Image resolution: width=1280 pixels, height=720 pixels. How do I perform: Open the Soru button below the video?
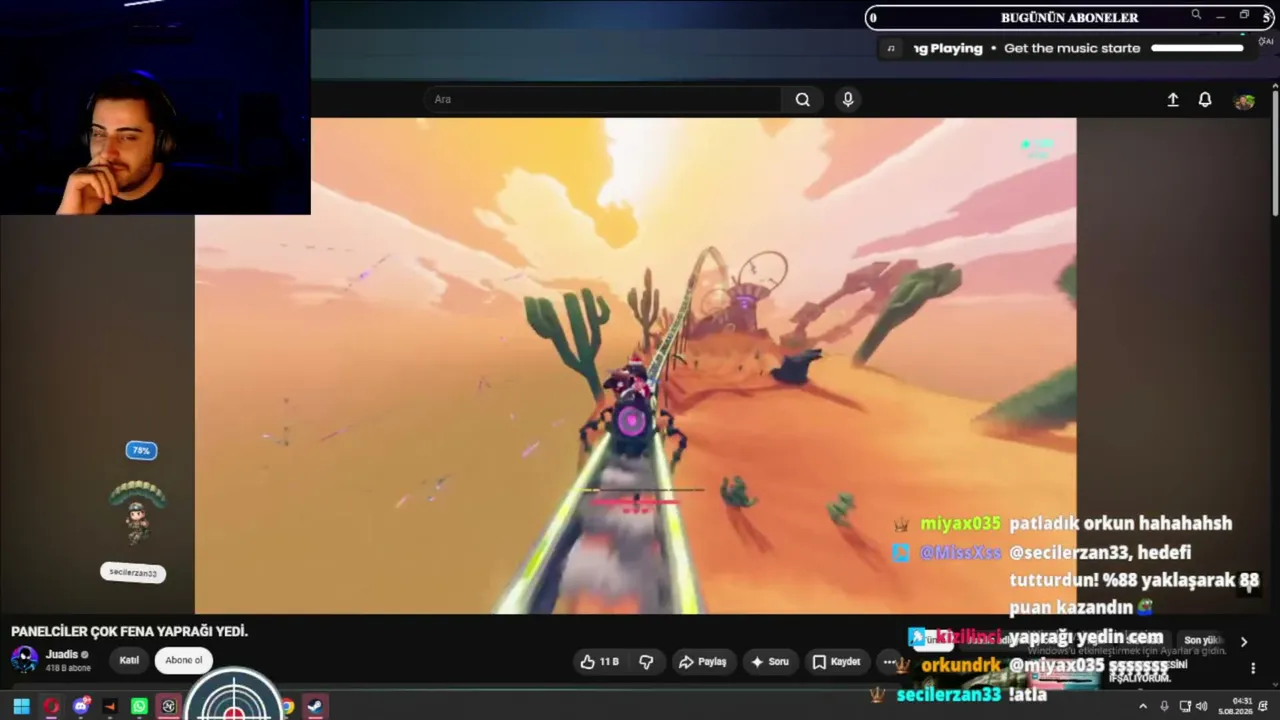point(770,662)
